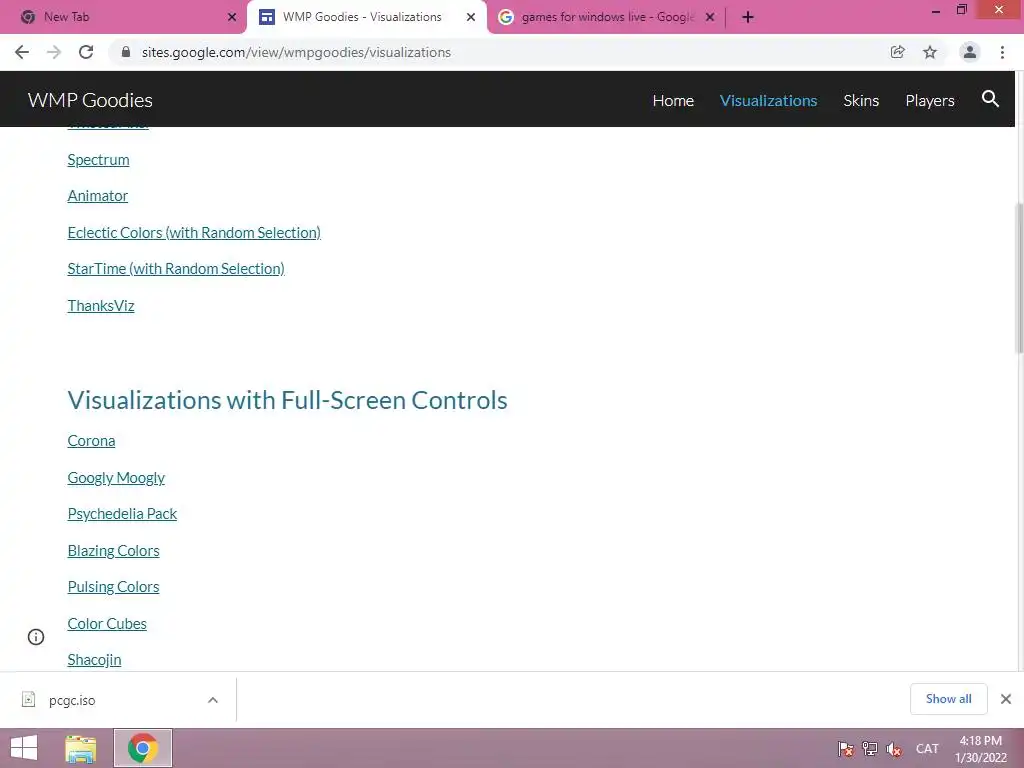
Task: Go back using the browser back arrow
Action: (x=22, y=52)
